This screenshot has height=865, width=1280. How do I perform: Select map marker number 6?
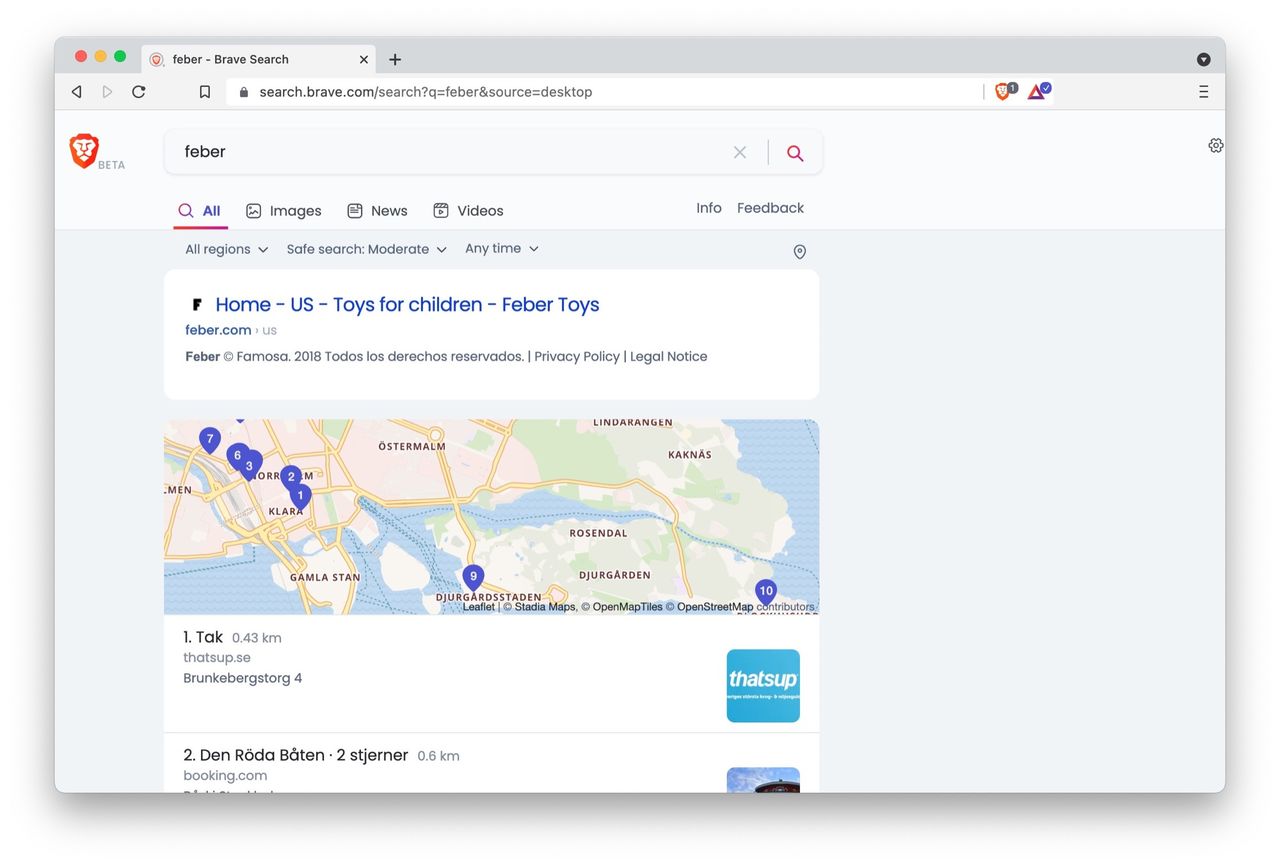tap(238, 456)
